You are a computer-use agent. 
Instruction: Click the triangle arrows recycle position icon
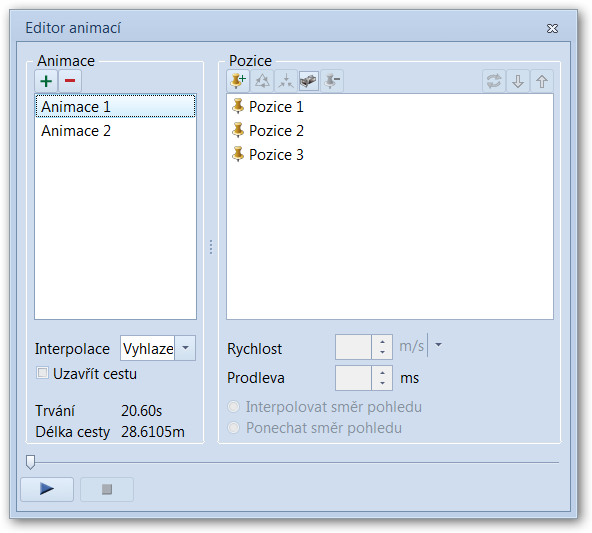tap(262, 81)
